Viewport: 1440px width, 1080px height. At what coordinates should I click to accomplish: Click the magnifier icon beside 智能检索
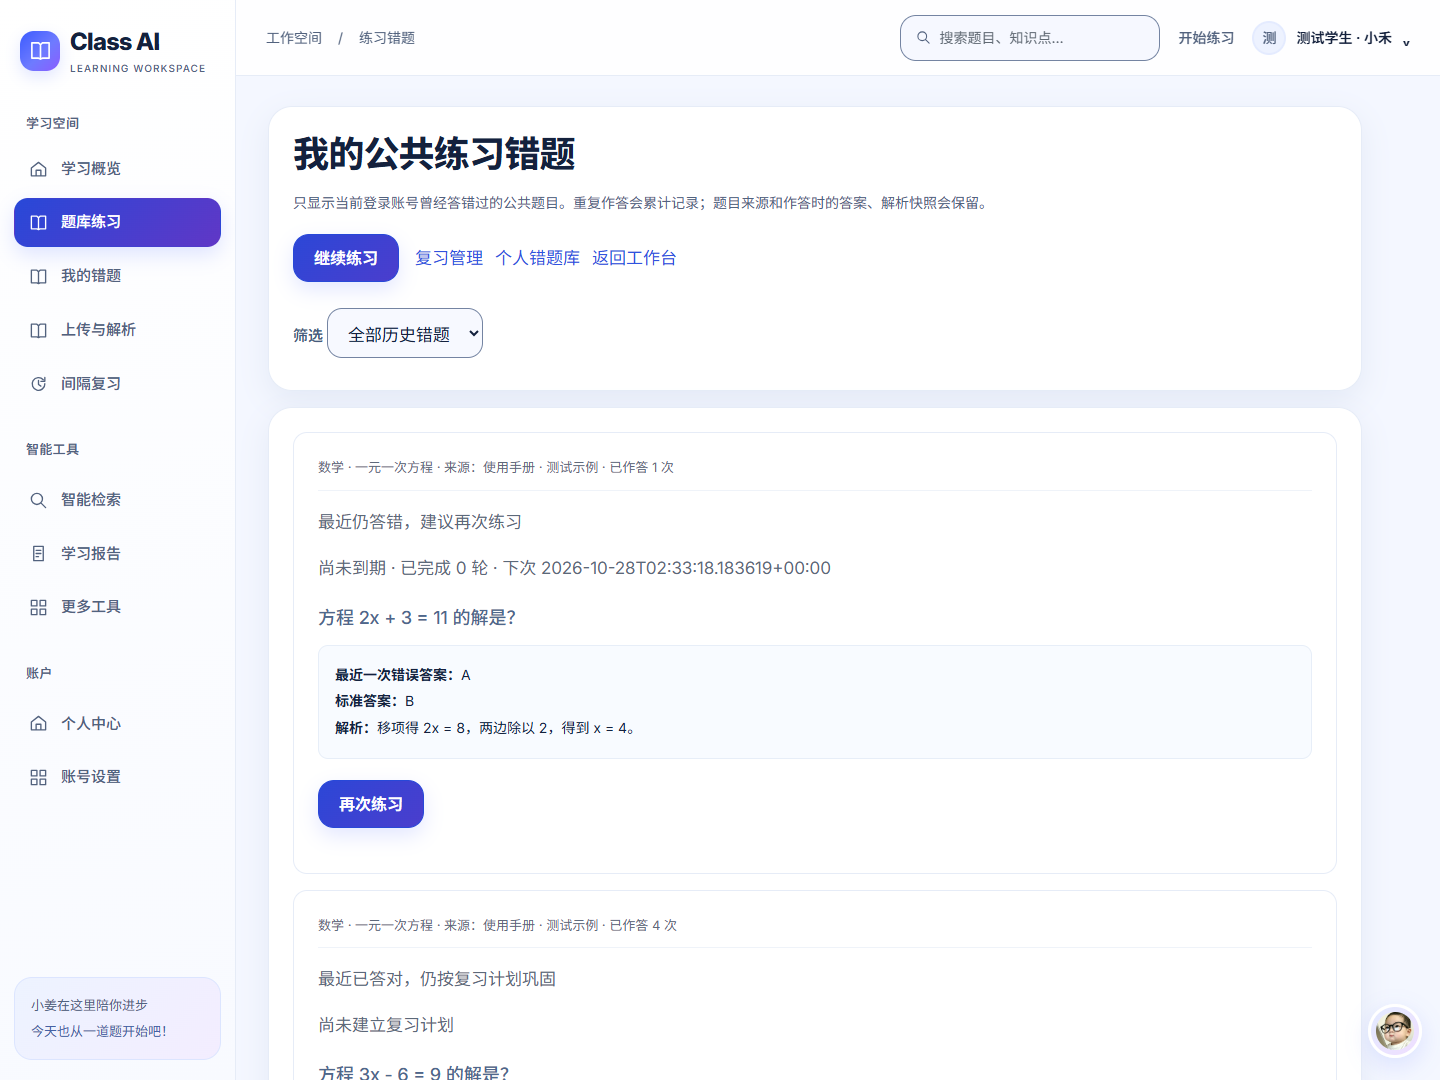[x=38, y=500]
